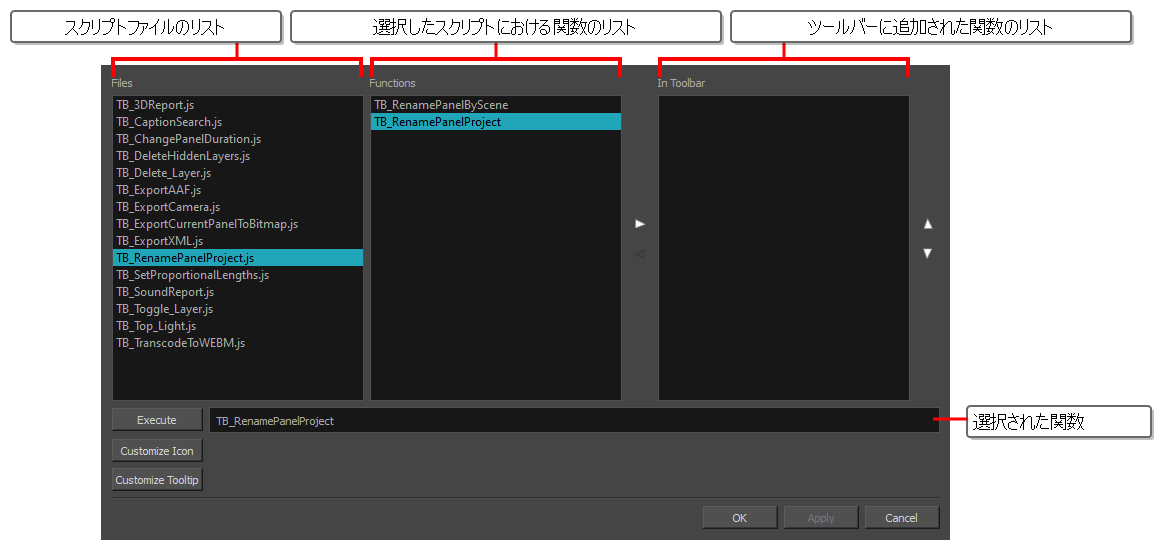Select TB_RenamePanelProject in Functions list
Viewport: 1166px width, 550px height.
(437, 122)
